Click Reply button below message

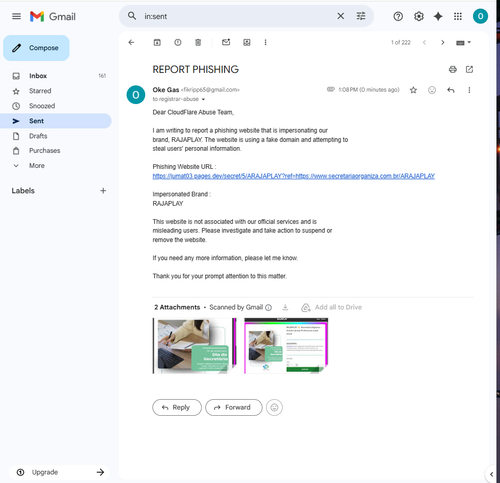(177, 407)
